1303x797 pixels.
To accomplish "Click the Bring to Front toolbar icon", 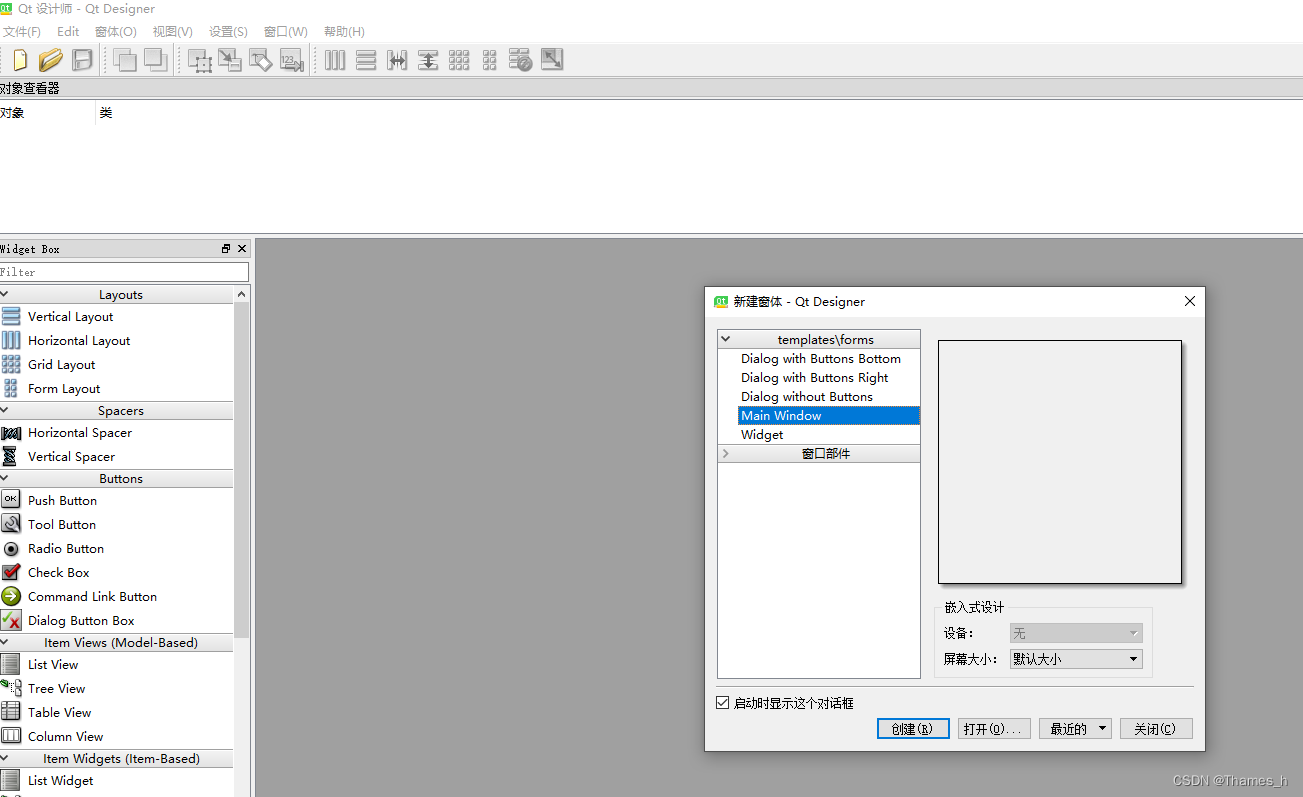I will pyautogui.click(x=155, y=60).
